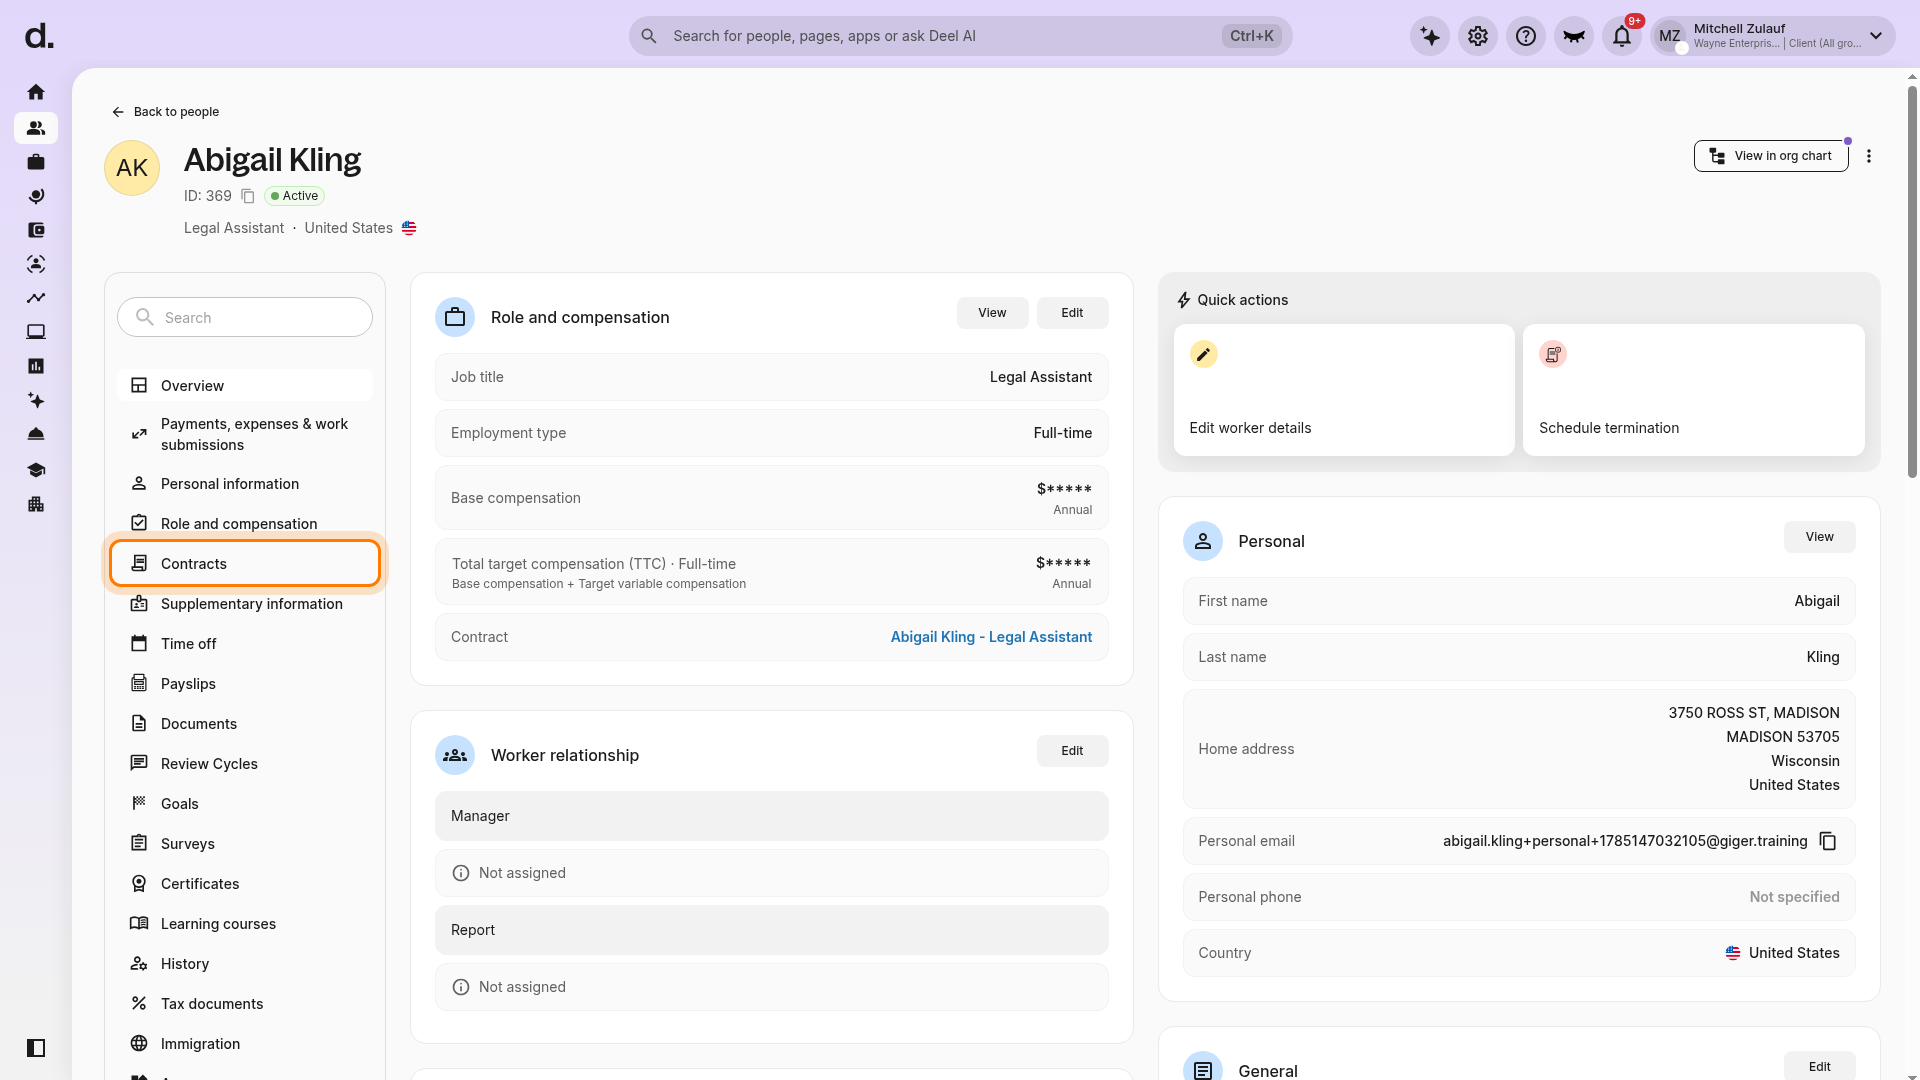Screen dimensions: 1920x1080
Task: Open Certificates section
Action: 245,884
